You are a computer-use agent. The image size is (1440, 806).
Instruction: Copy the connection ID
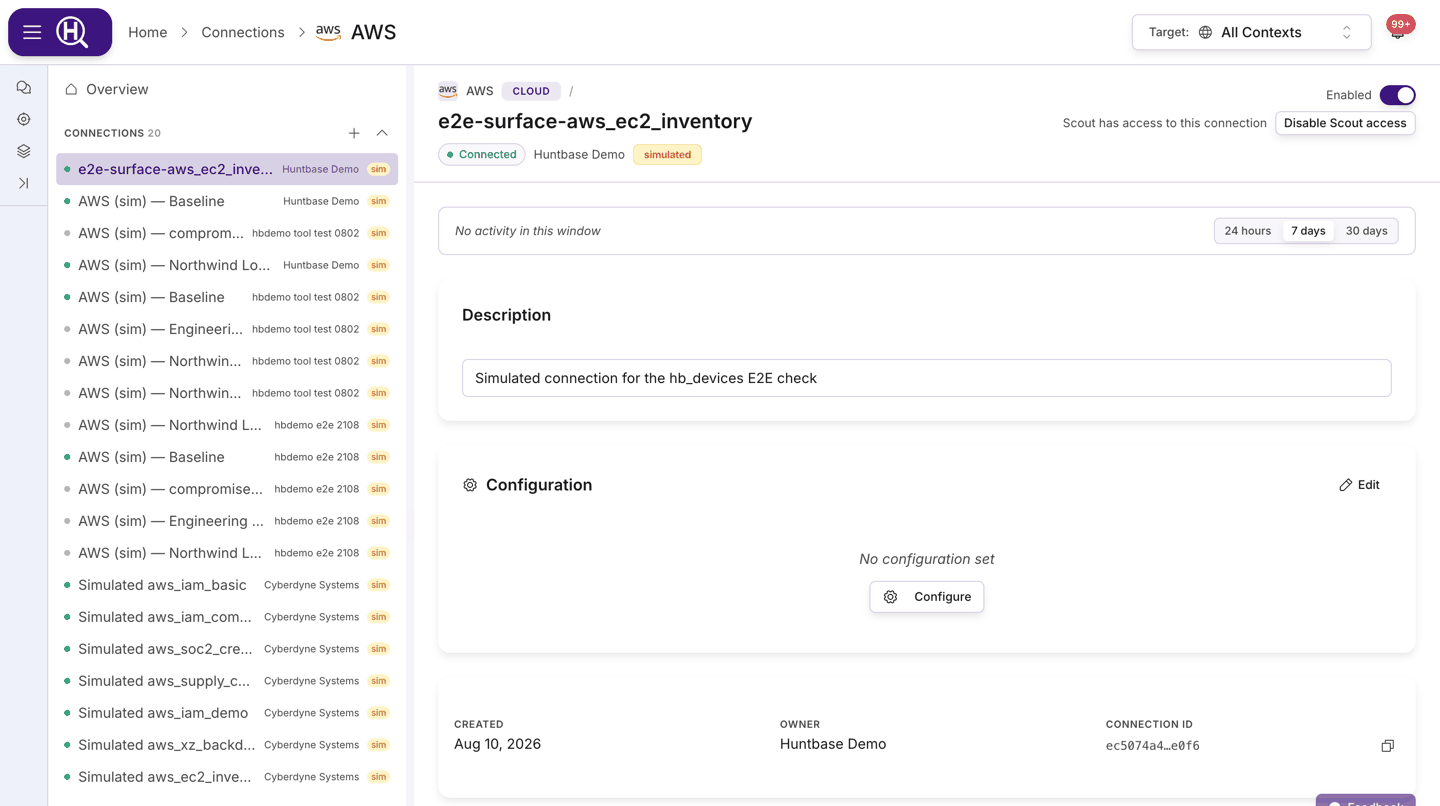click(1387, 746)
